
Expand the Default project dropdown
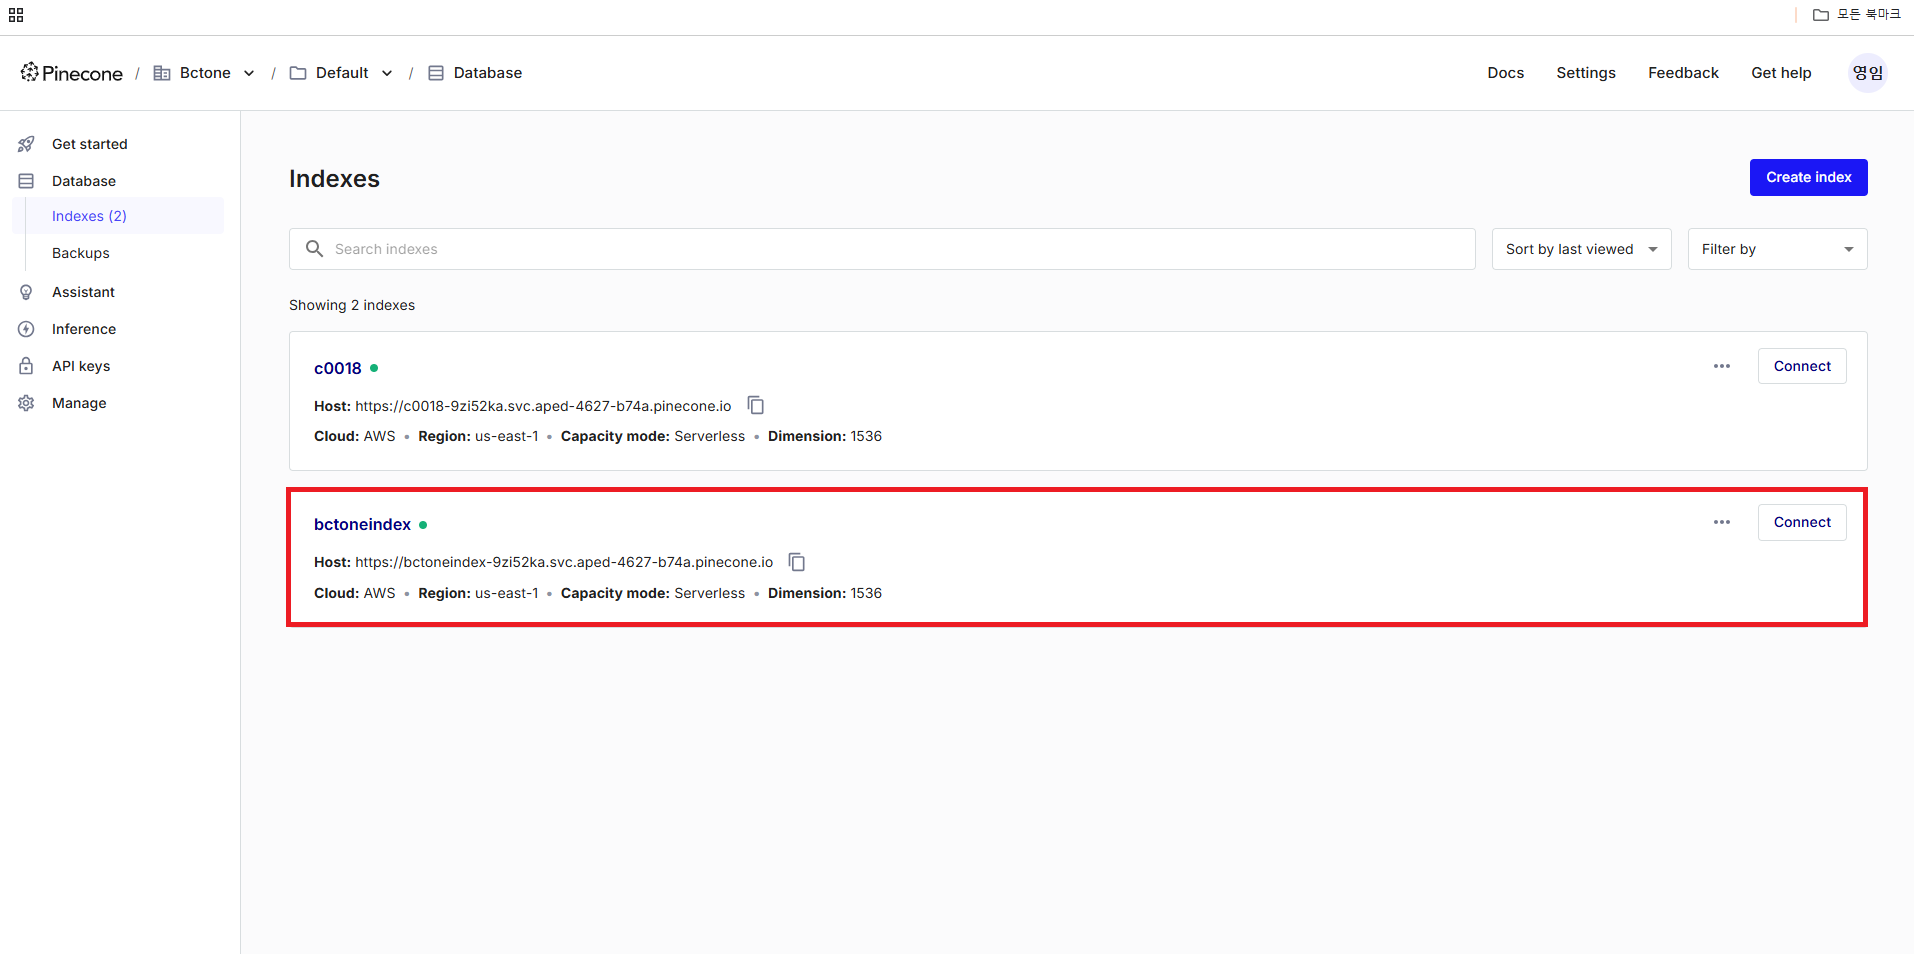[387, 73]
